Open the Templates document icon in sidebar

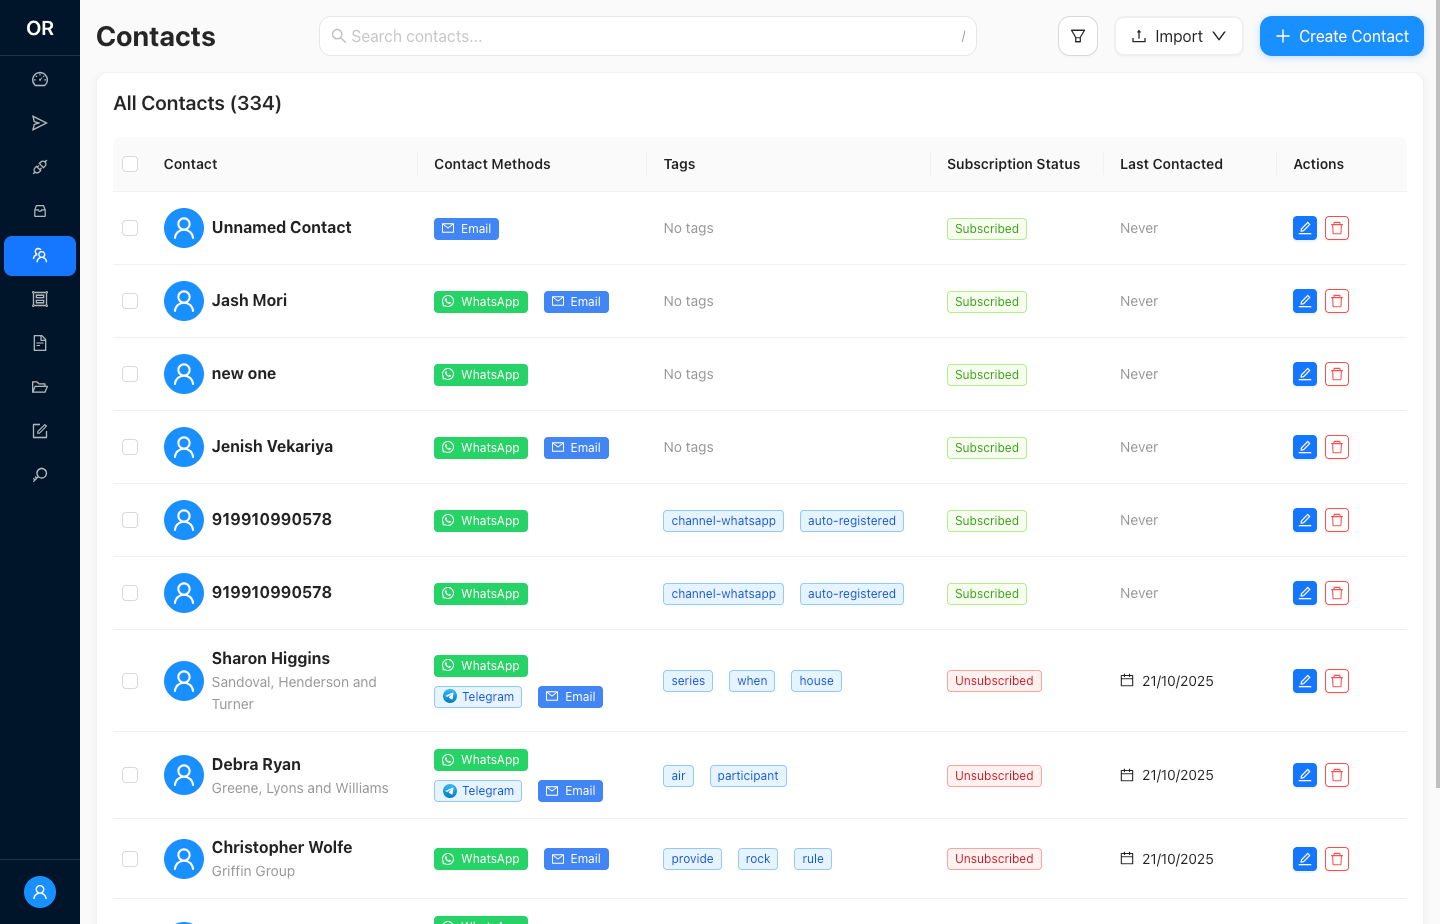click(40, 342)
